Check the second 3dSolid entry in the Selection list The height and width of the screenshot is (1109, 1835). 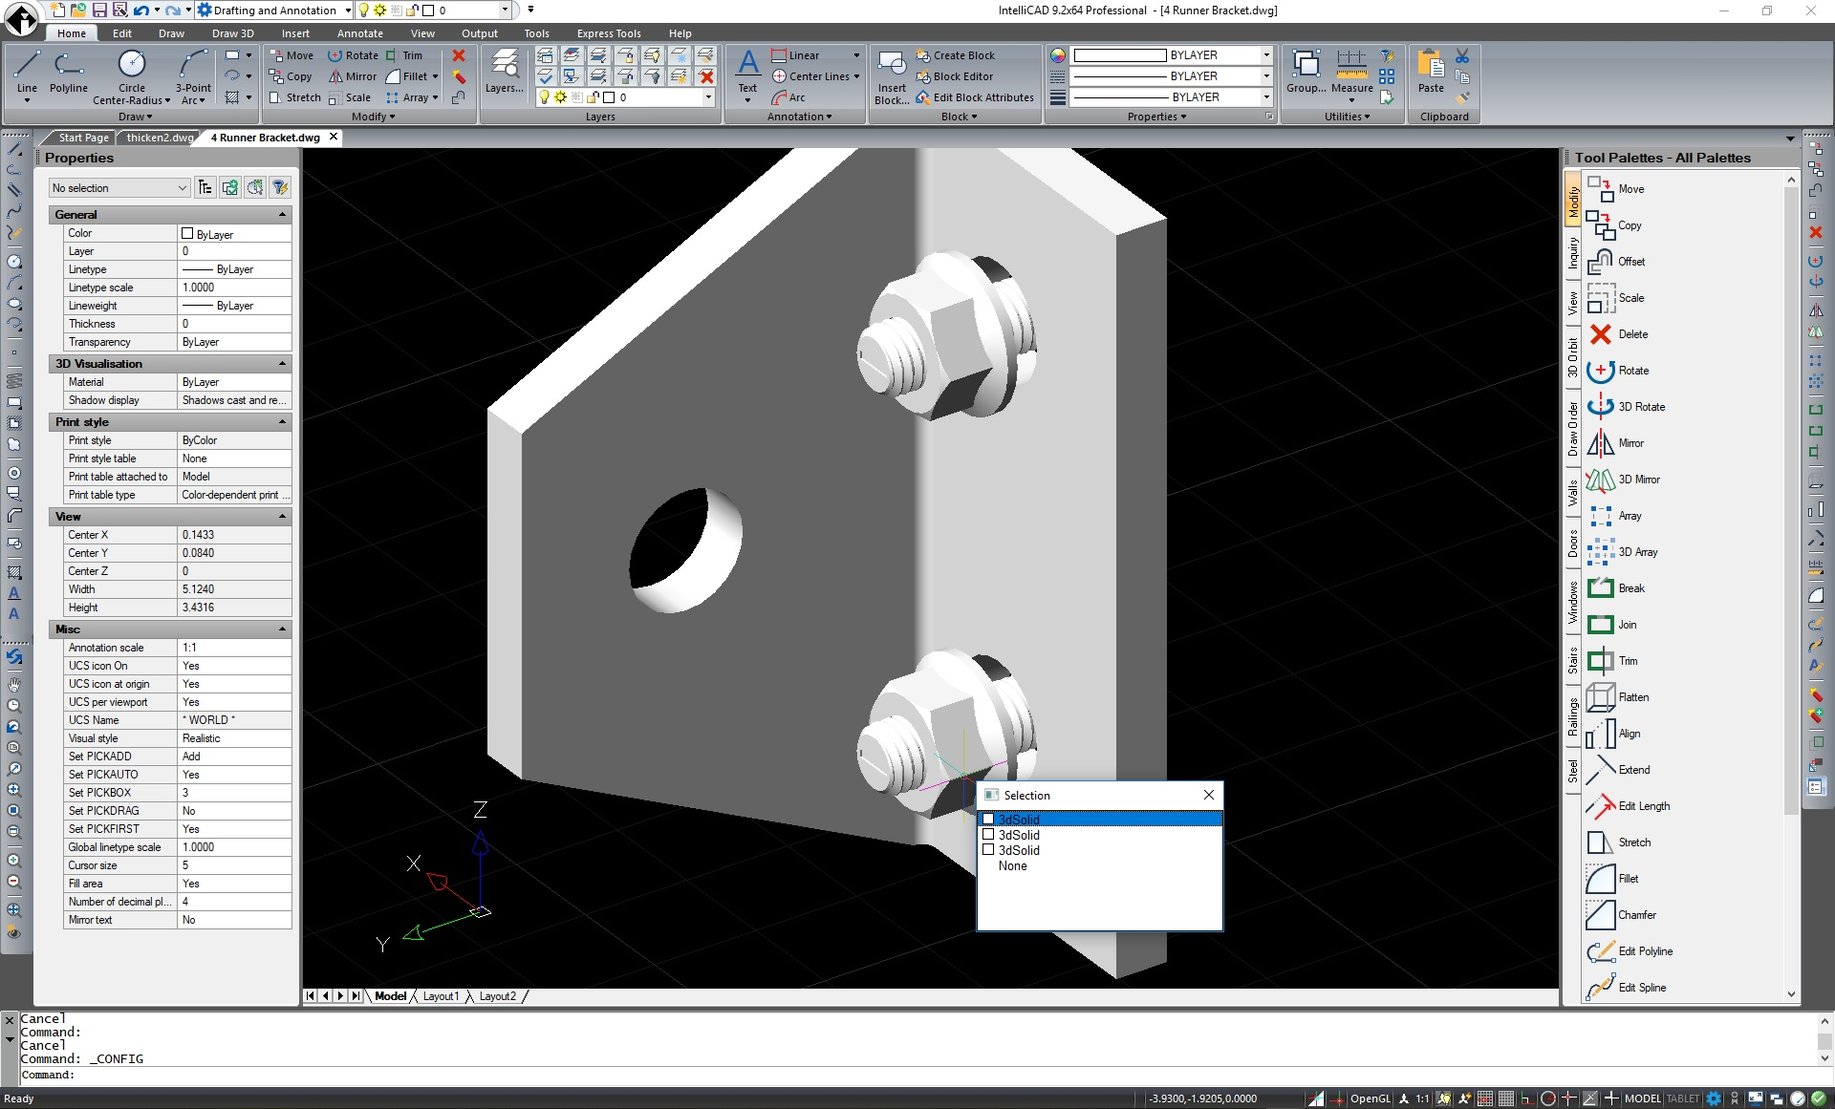pyautogui.click(x=988, y=834)
